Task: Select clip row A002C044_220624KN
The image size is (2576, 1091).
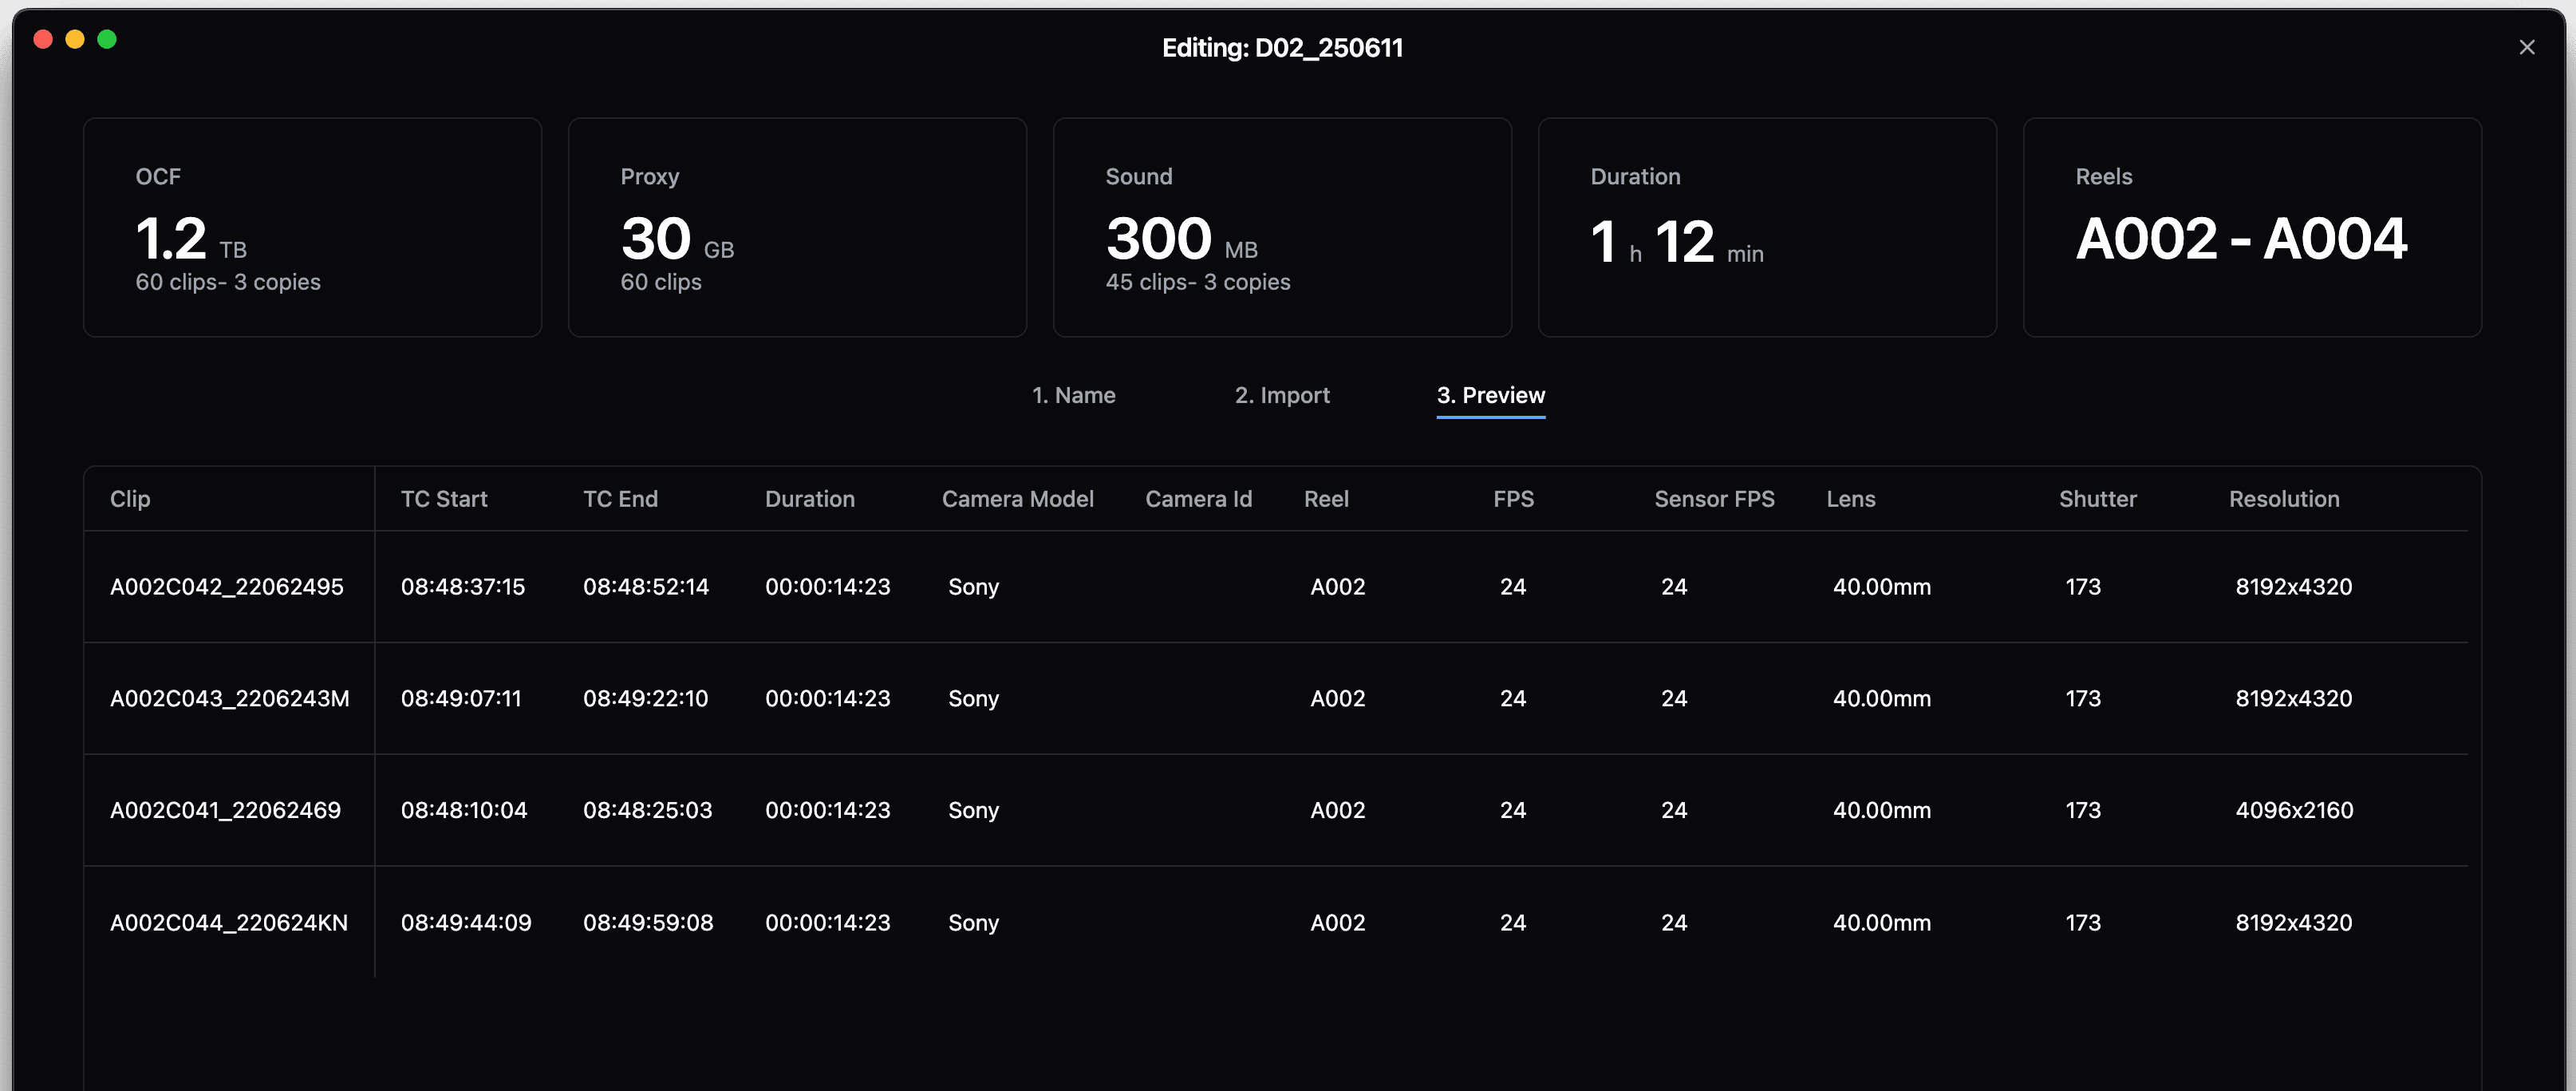Action: [x=229, y=923]
